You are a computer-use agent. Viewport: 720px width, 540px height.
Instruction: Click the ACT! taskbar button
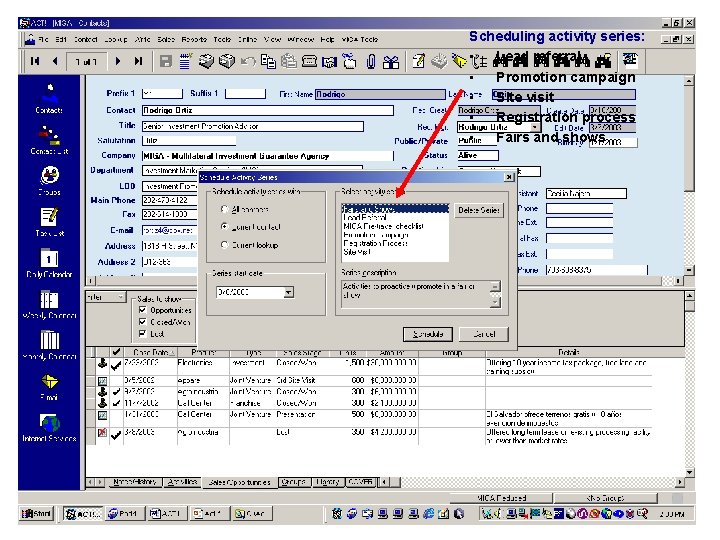coord(82,513)
